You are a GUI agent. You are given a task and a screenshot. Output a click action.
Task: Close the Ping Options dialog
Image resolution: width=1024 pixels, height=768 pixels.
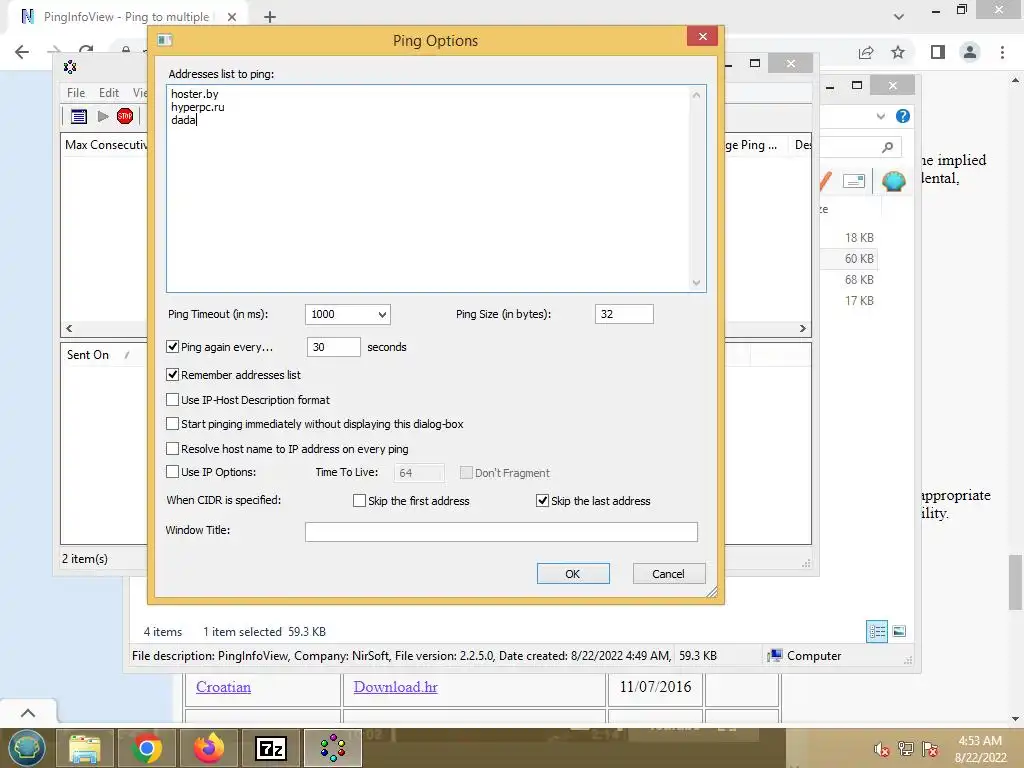click(x=702, y=36)
